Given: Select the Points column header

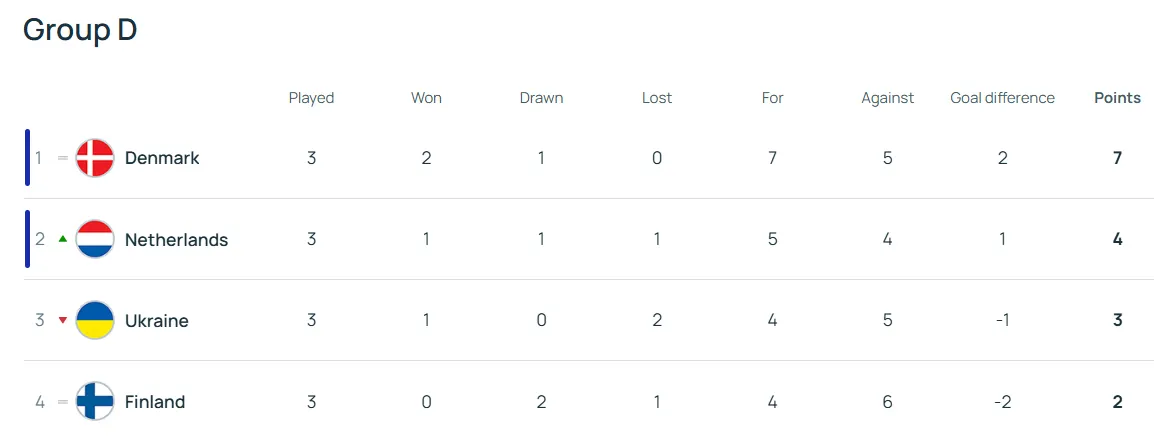Looking at the screenshot, I should [1117, 98].
